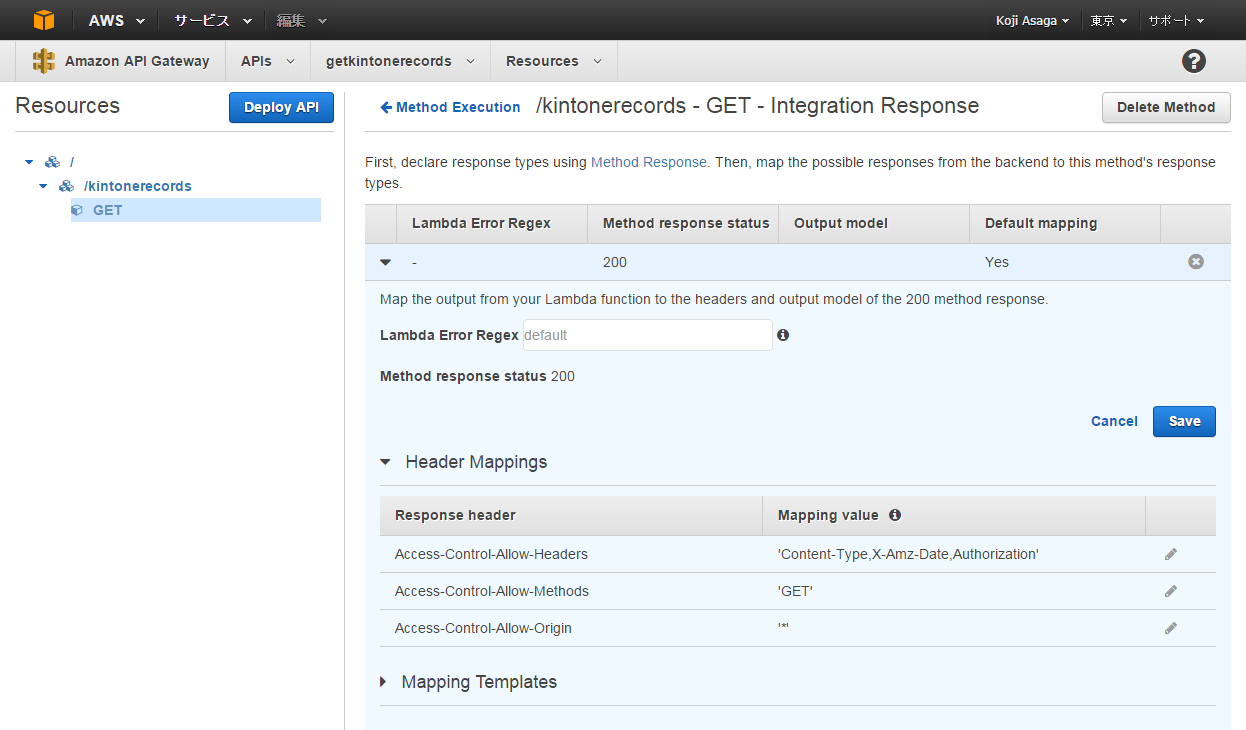Click the AWS home cube icon
The width and height of the screenshot is (1246, 730).
tap(43, 19)
